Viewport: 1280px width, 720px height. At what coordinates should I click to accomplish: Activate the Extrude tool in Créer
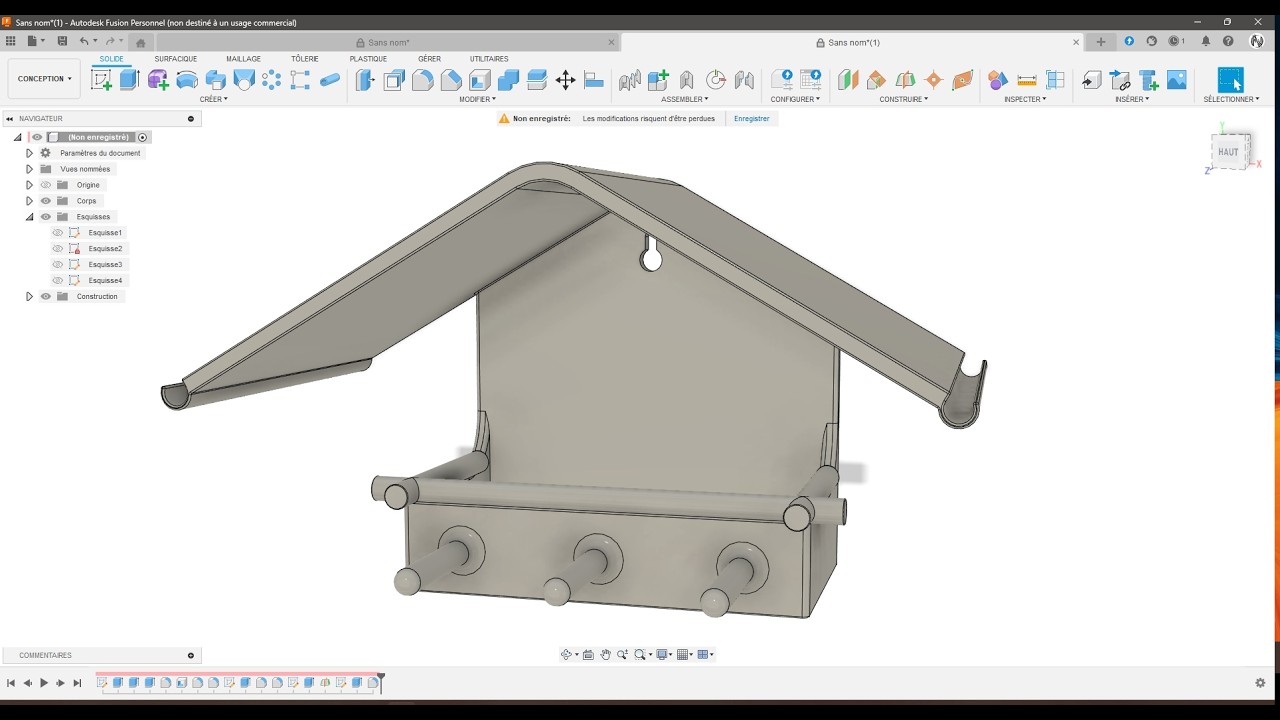[x=129, y=80]
